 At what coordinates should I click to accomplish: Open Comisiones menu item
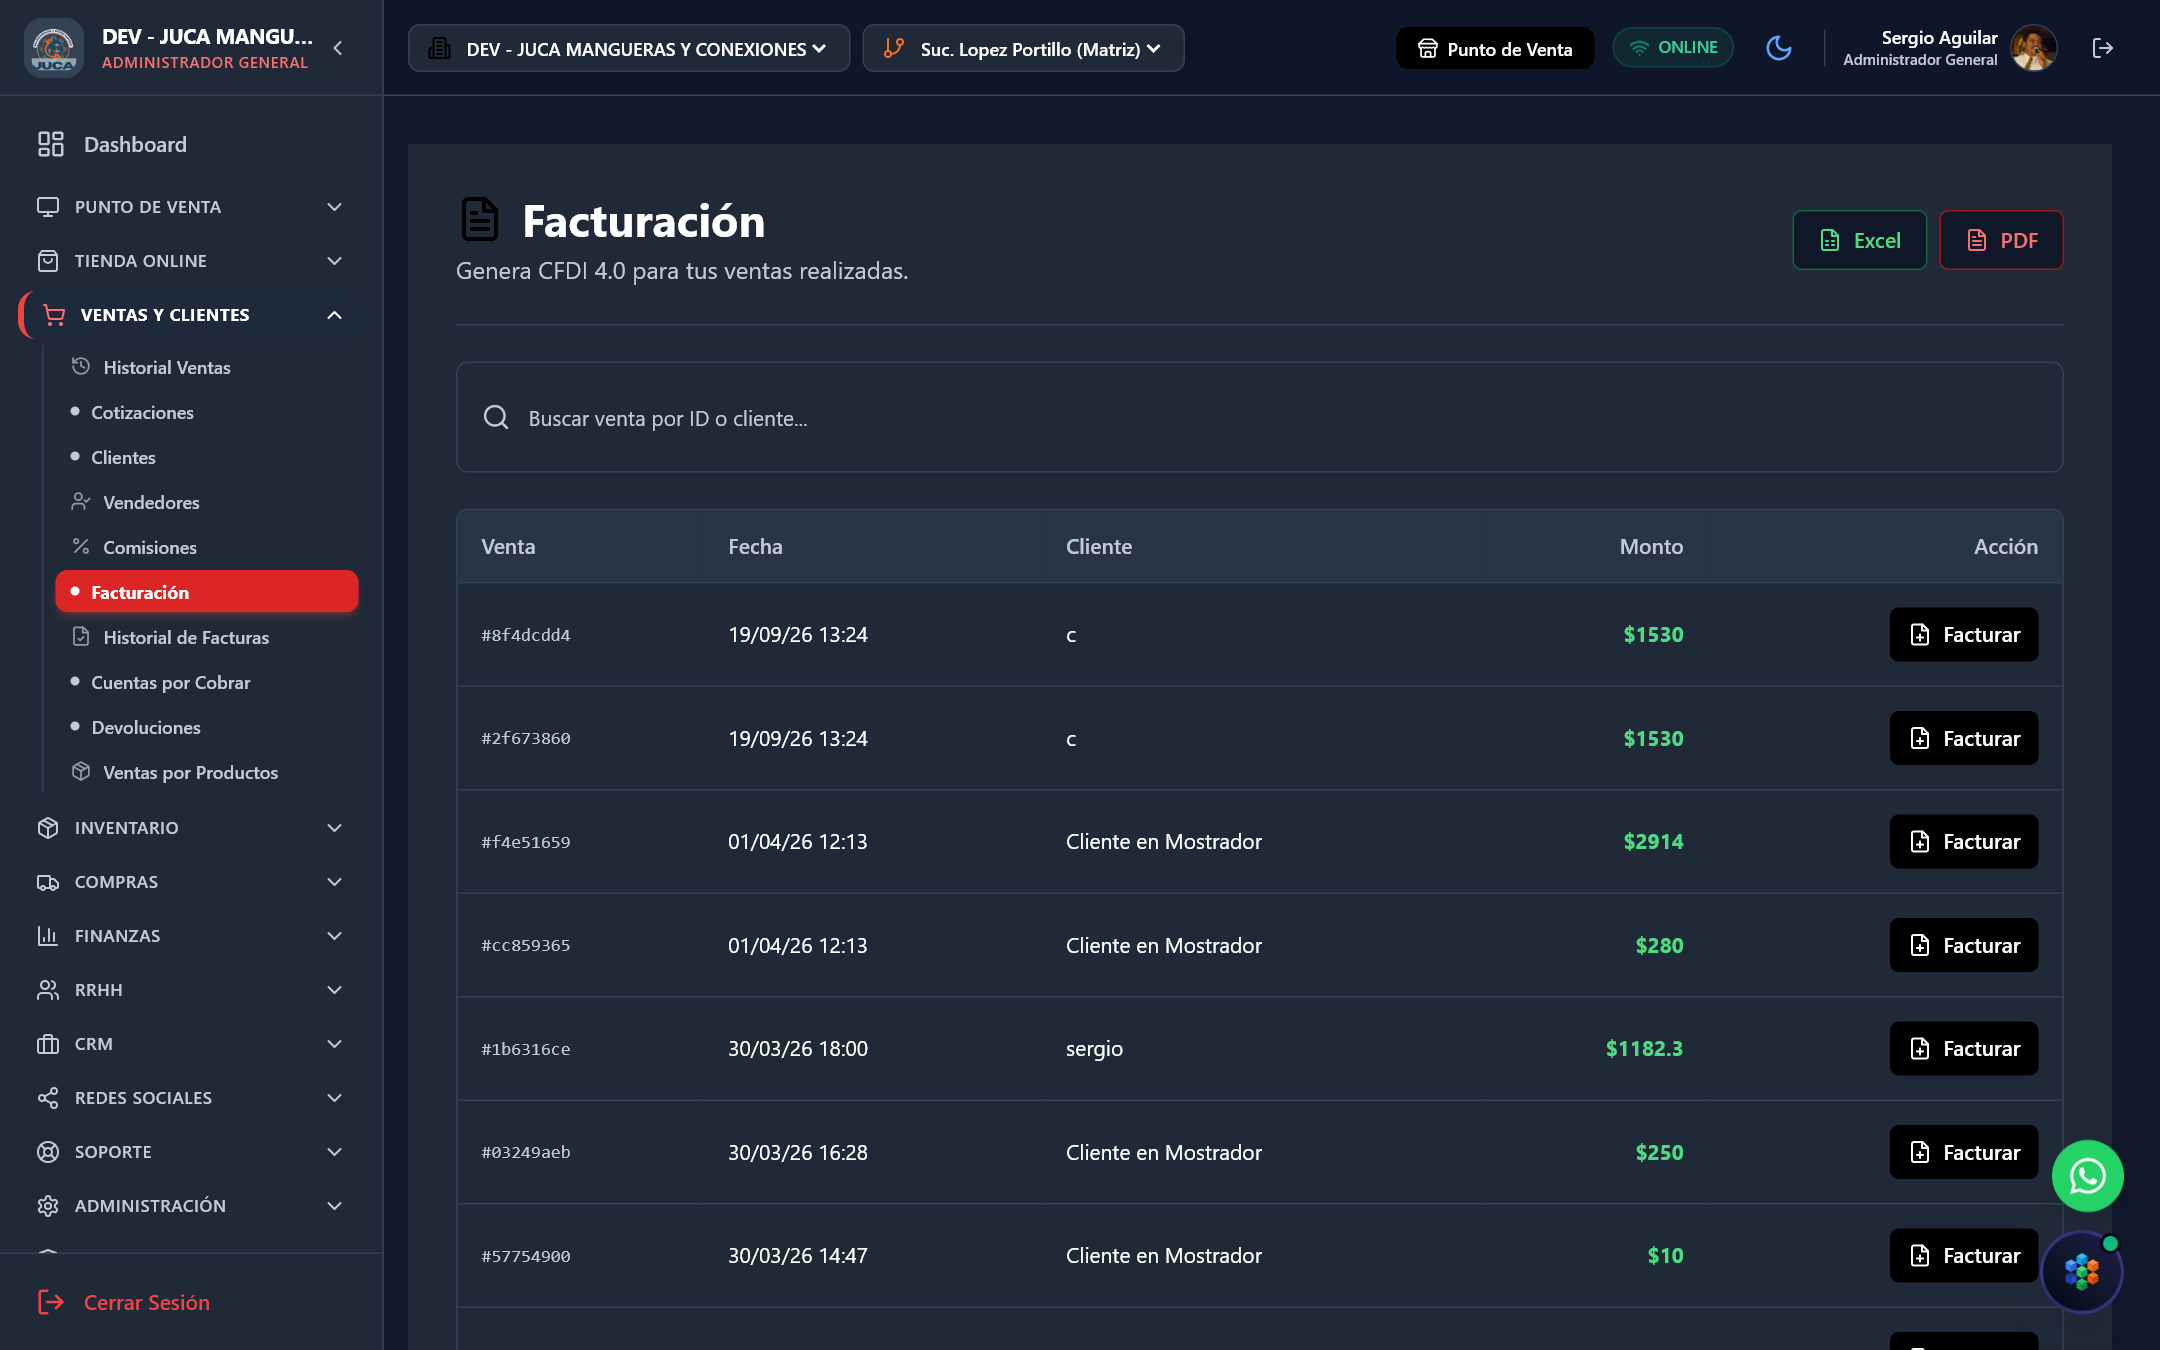pyautogui.click(x=206, y=547)
